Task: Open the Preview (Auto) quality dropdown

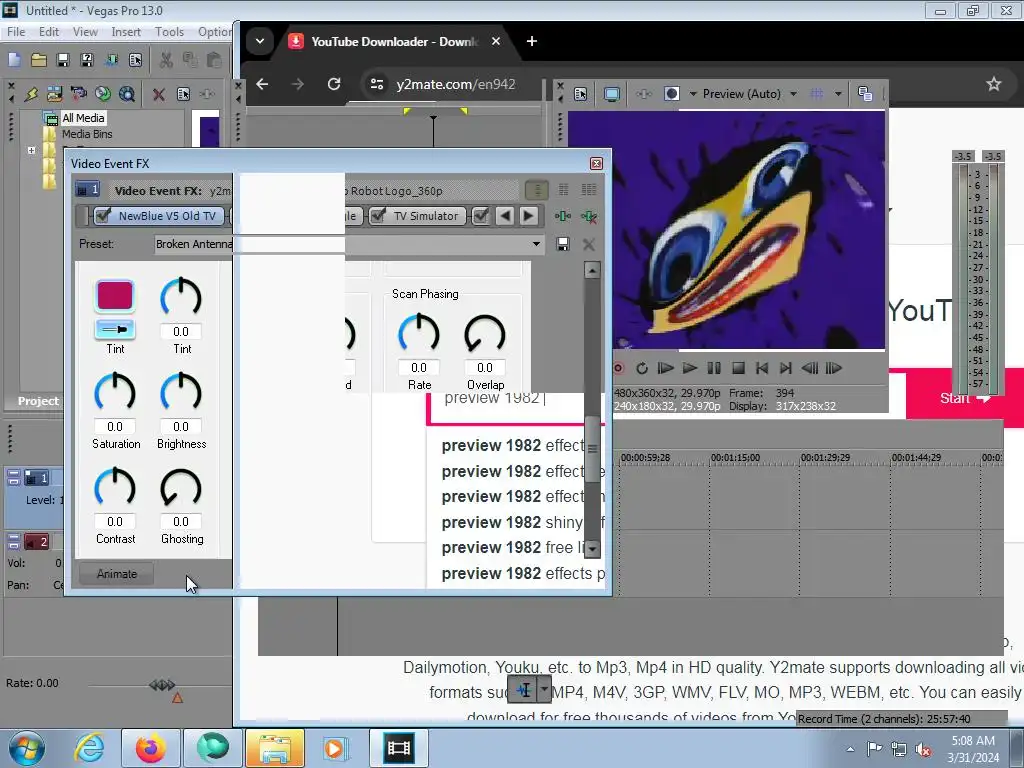Action: (793, 93)
